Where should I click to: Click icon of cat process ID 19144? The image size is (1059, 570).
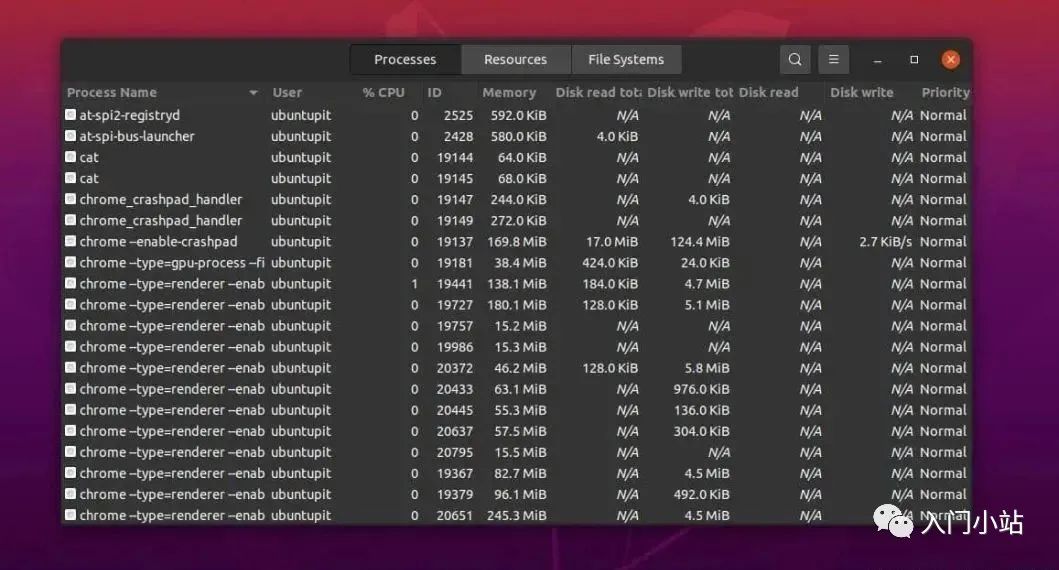point(70,157)
